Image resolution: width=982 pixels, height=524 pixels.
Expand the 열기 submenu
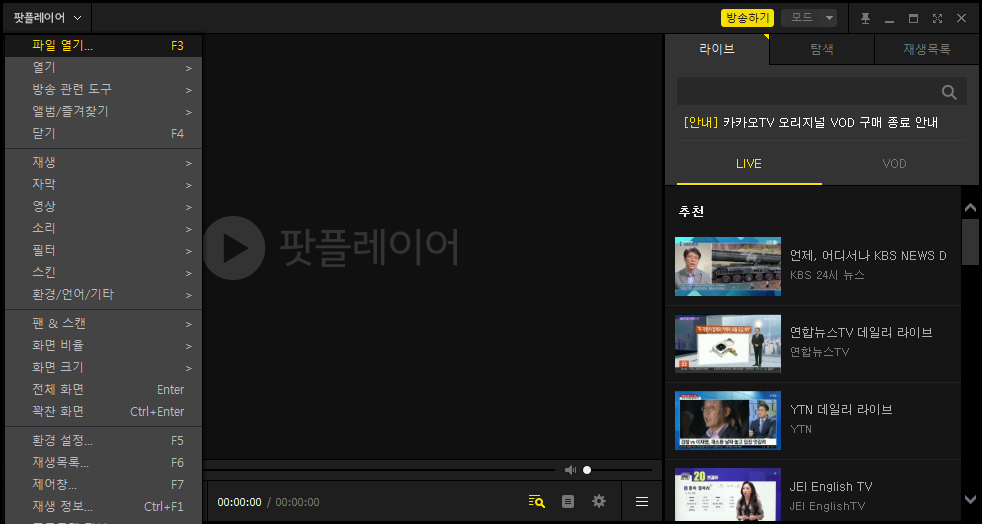[x=103, y=68]
